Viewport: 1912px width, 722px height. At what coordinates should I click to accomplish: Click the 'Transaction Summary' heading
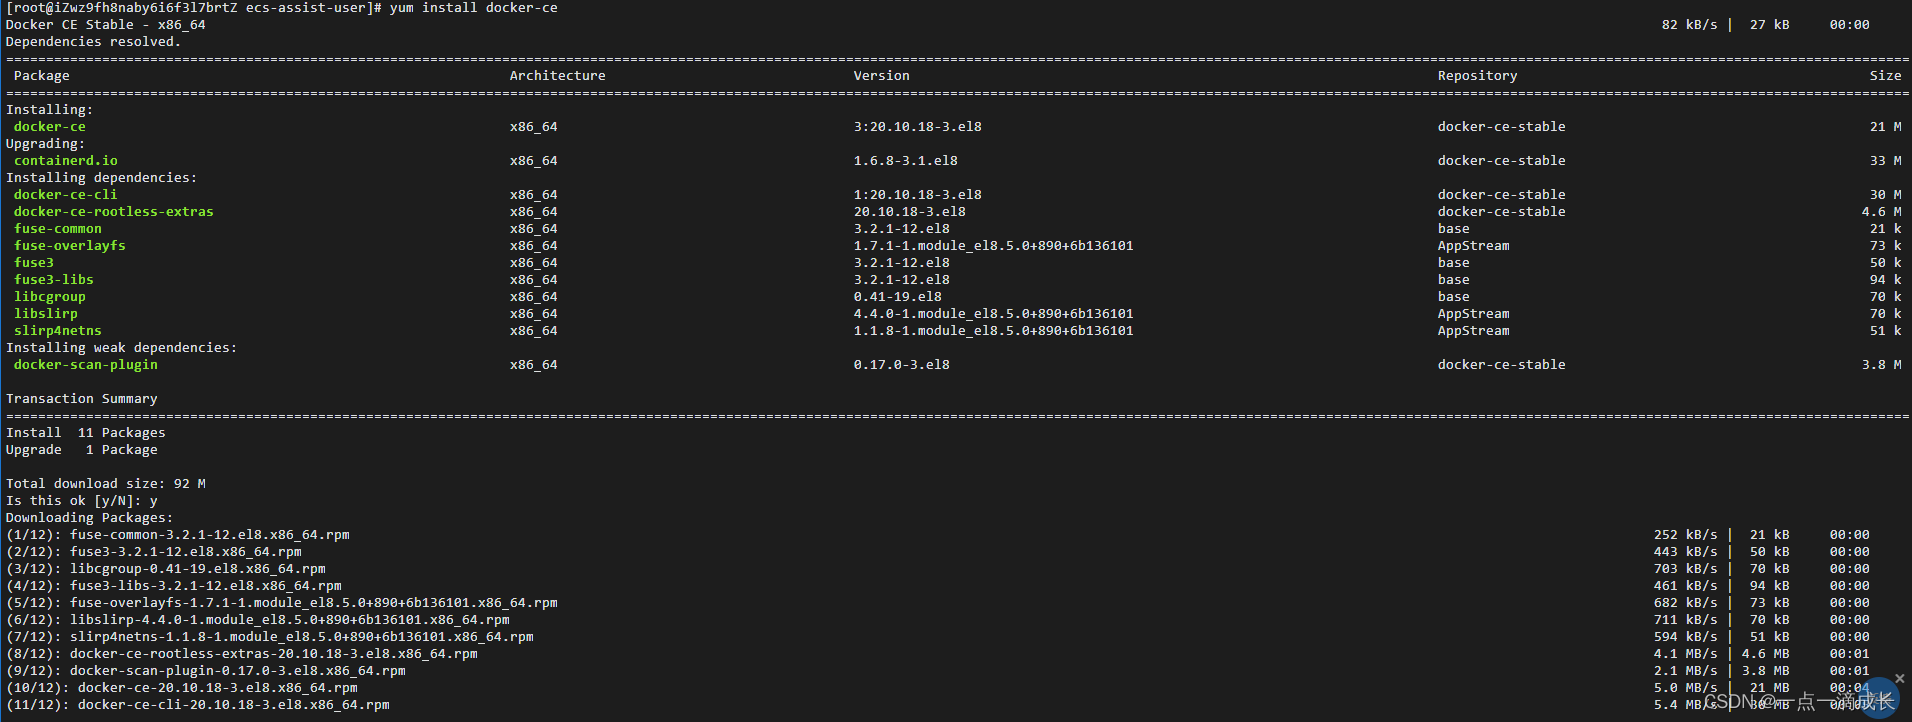[82, 399]
